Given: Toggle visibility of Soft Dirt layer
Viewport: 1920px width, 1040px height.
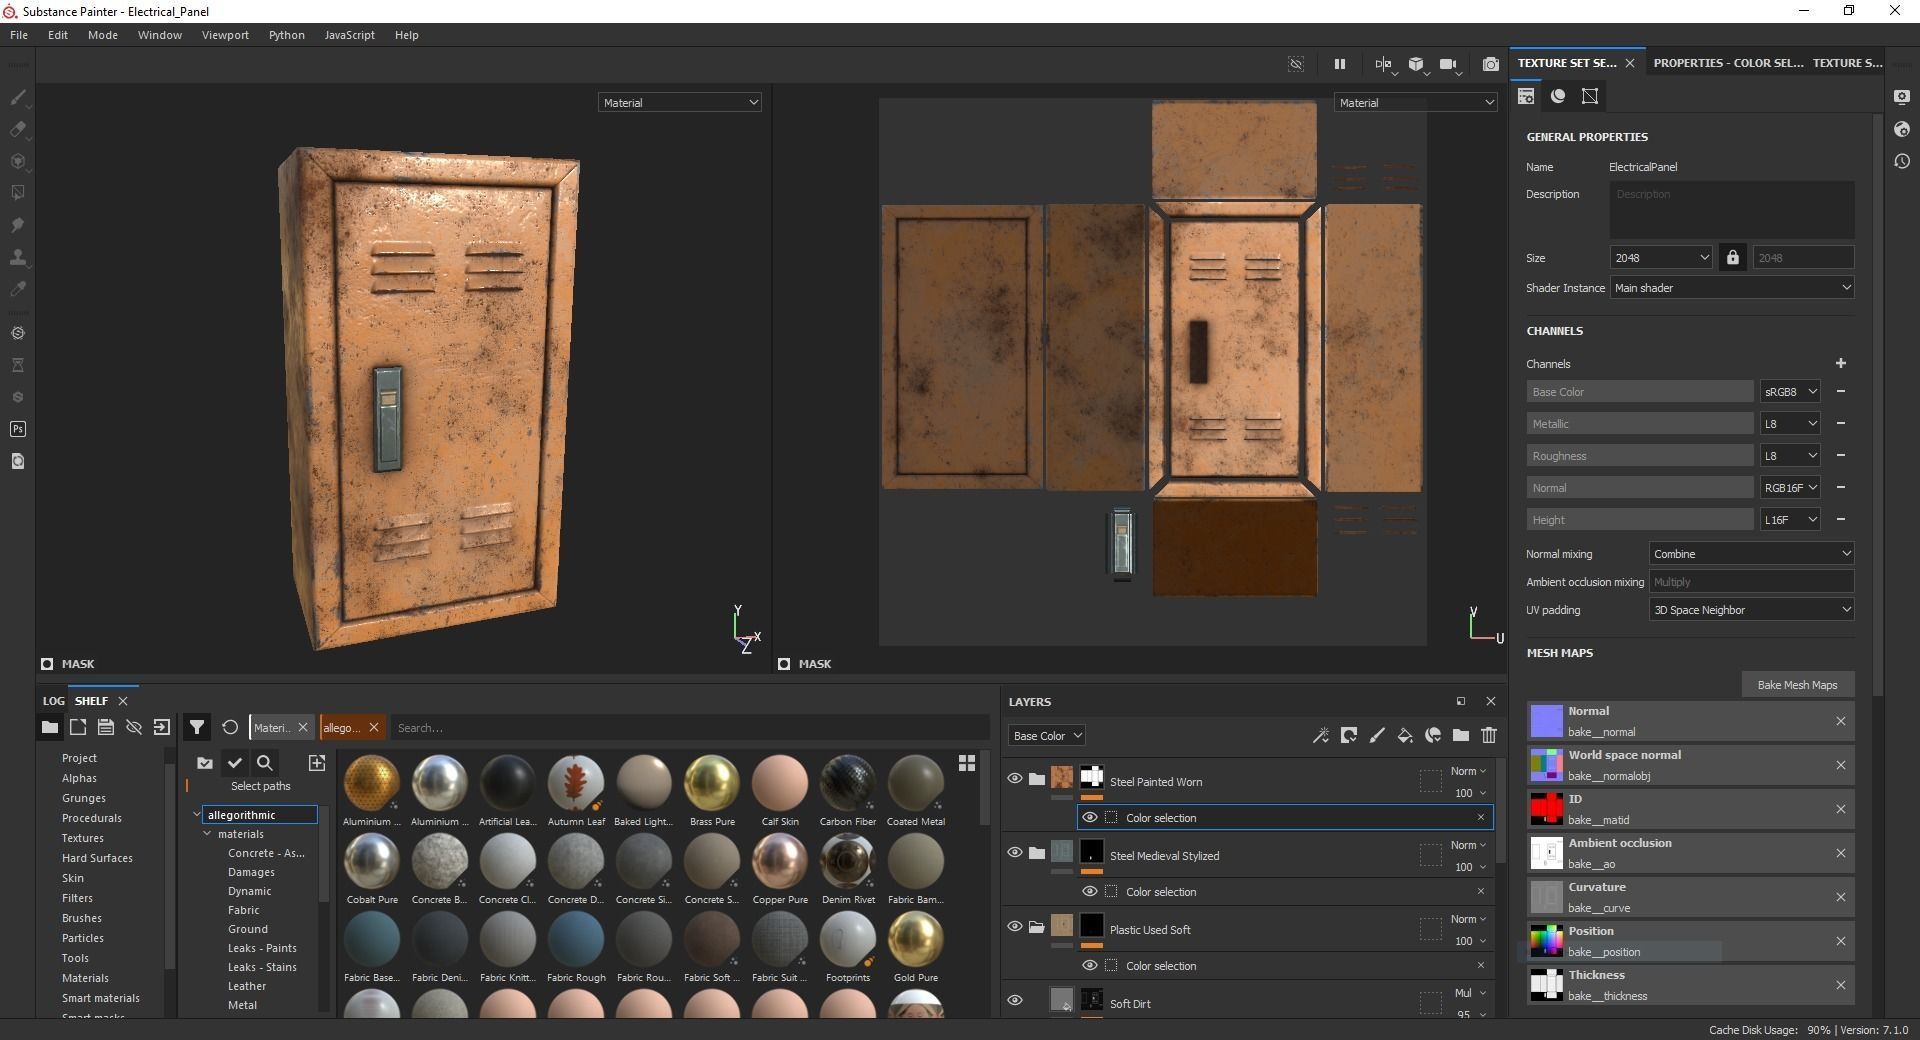Looking at the screenshot, I should [1015, 1000].
